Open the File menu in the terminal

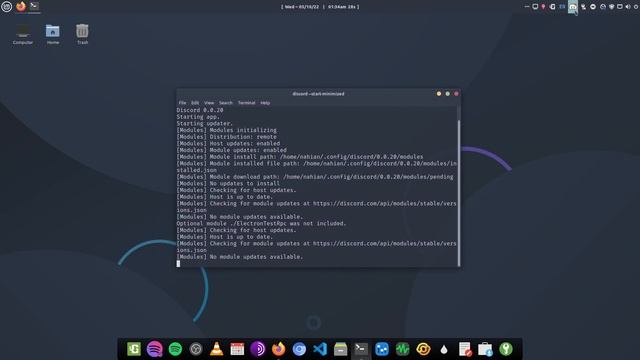[x=182, y=103]
